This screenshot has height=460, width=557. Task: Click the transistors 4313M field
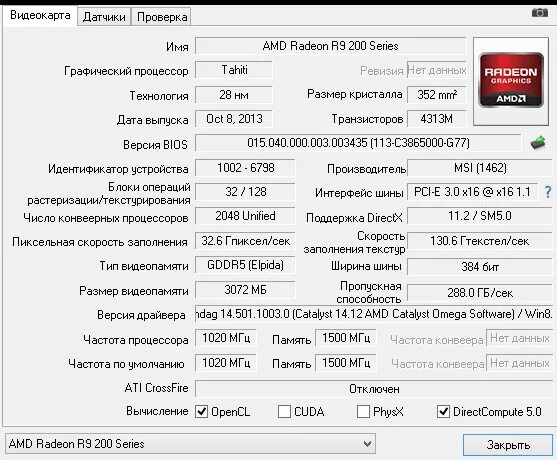pos(437,119)
